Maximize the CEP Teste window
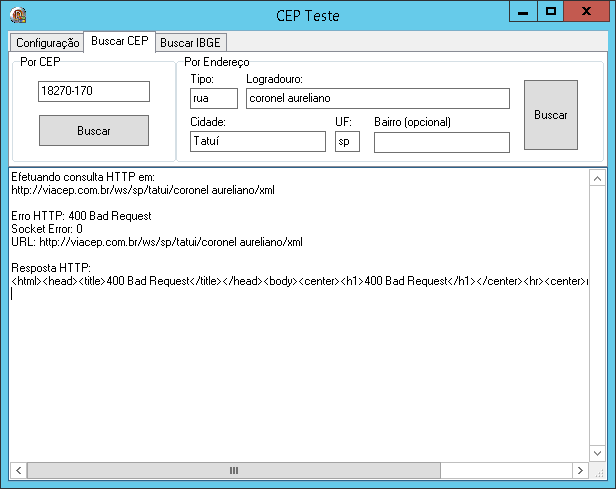This screenshot has height=489, width=616. [551, 11]
